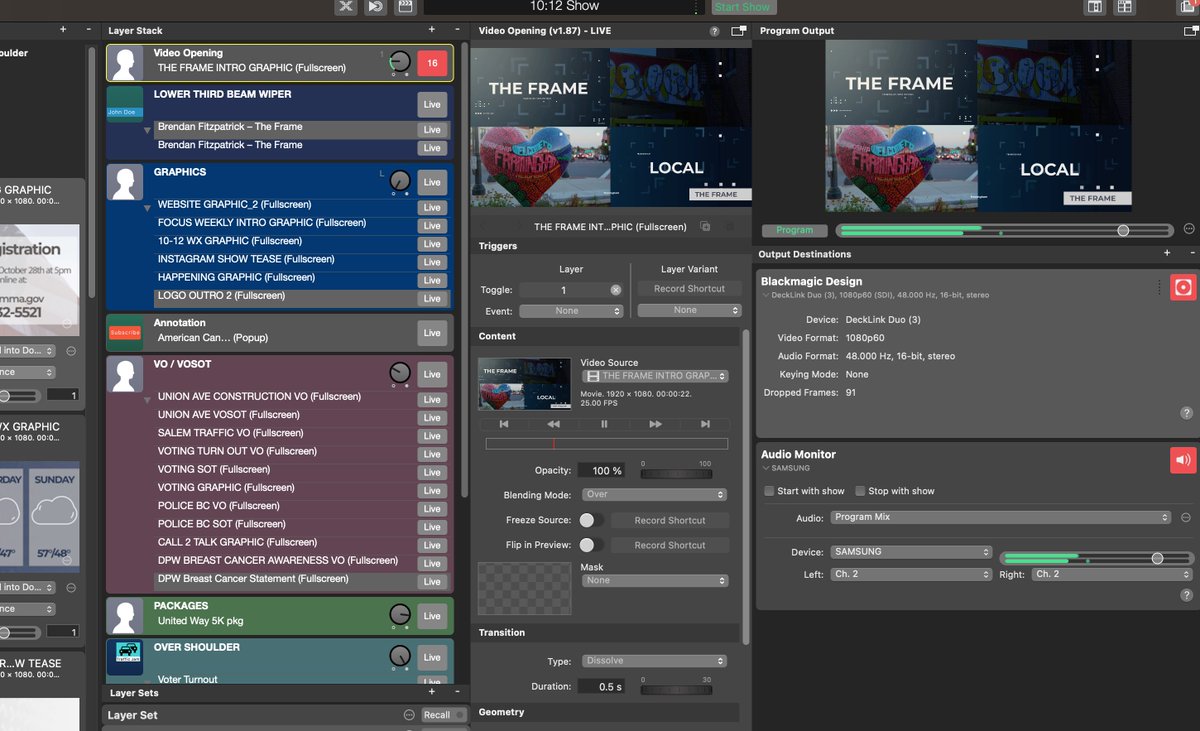Image resolution: width=1200 pixels, height=731 pixels.
Task: Open the Event trigger dropdown
Action: 571,311
